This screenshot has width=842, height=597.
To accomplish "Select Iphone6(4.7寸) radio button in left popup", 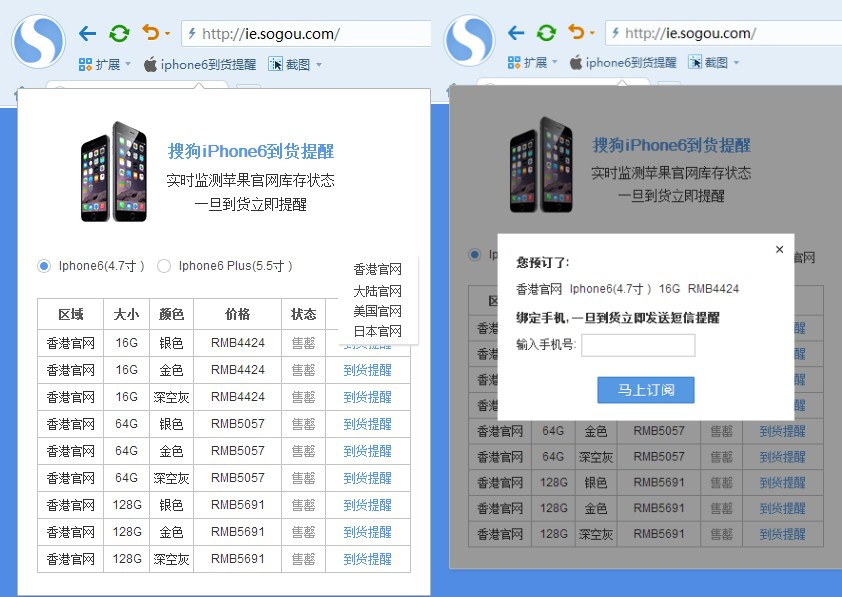I will pyautogui.click(x=44, y=266).
